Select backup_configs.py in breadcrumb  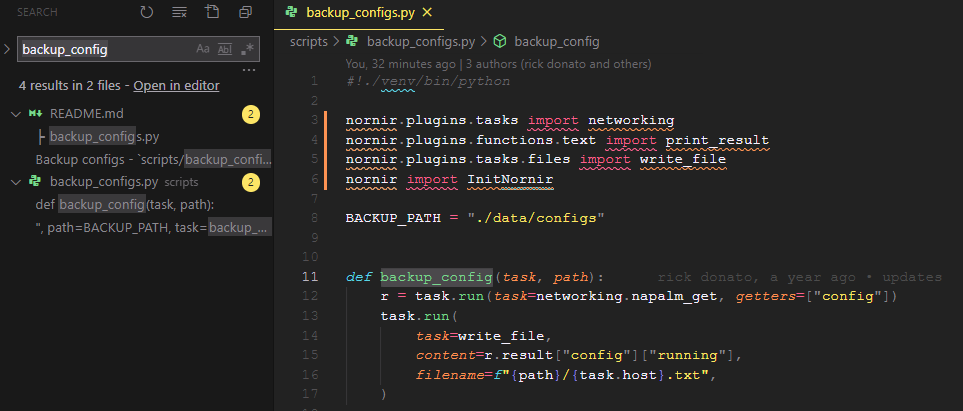421,42
